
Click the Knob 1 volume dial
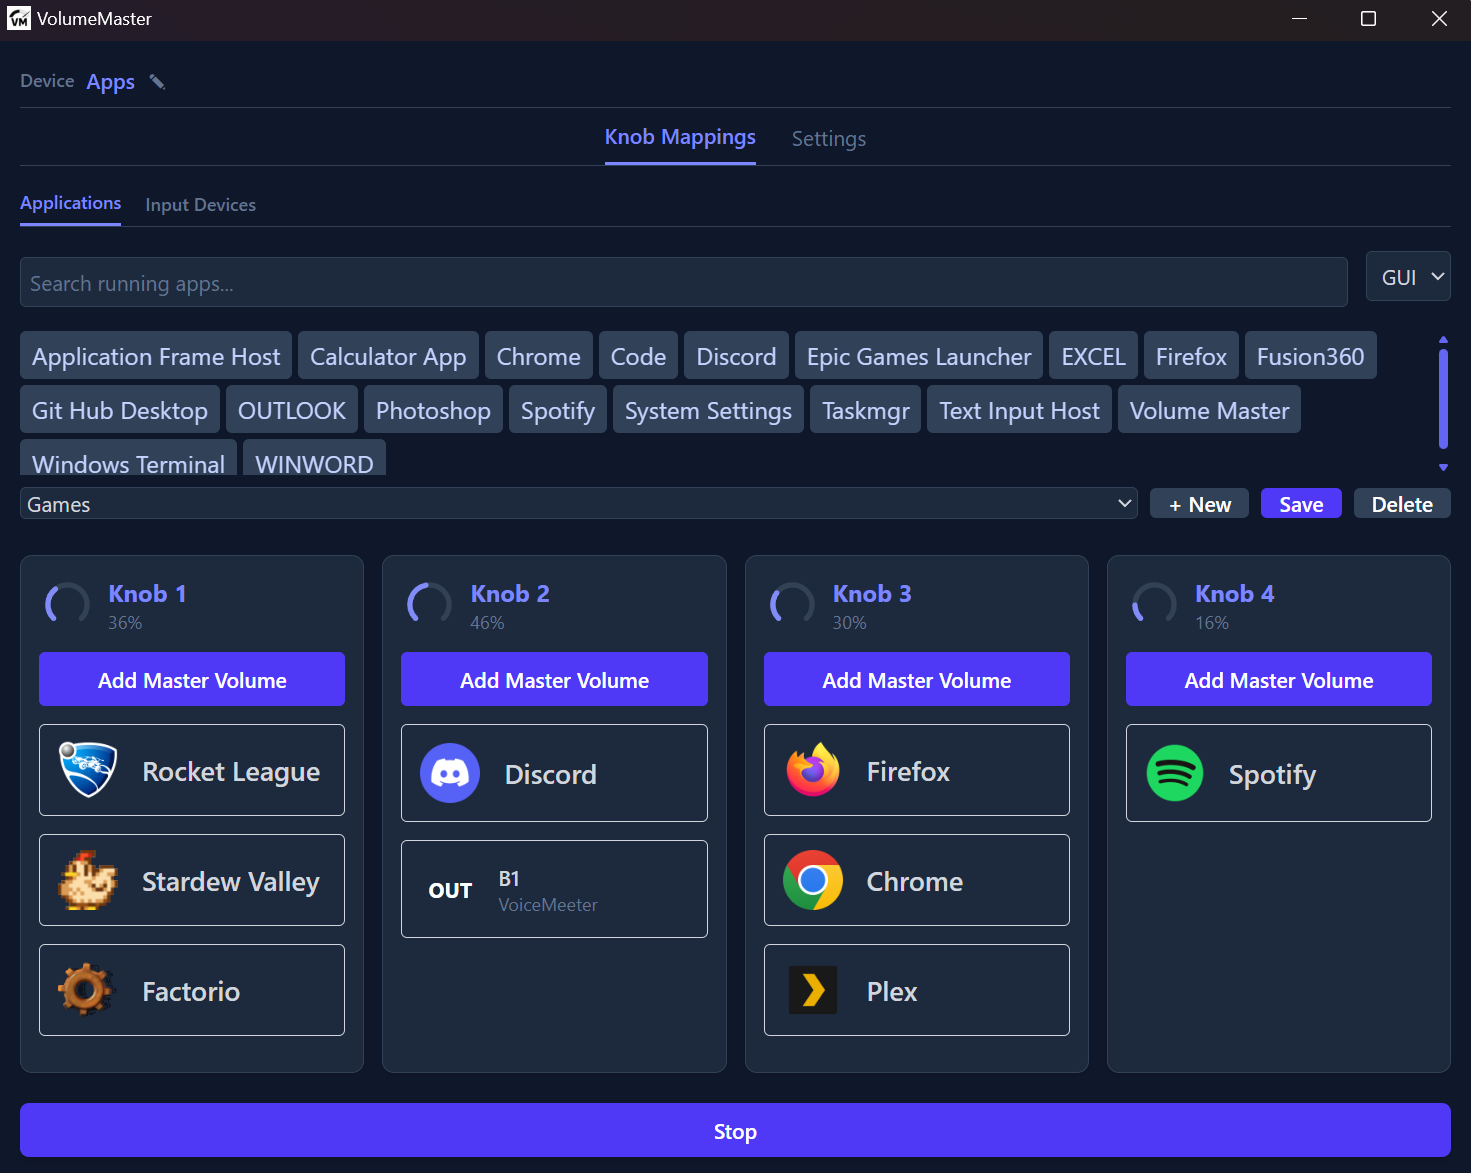tap(67, 605)
